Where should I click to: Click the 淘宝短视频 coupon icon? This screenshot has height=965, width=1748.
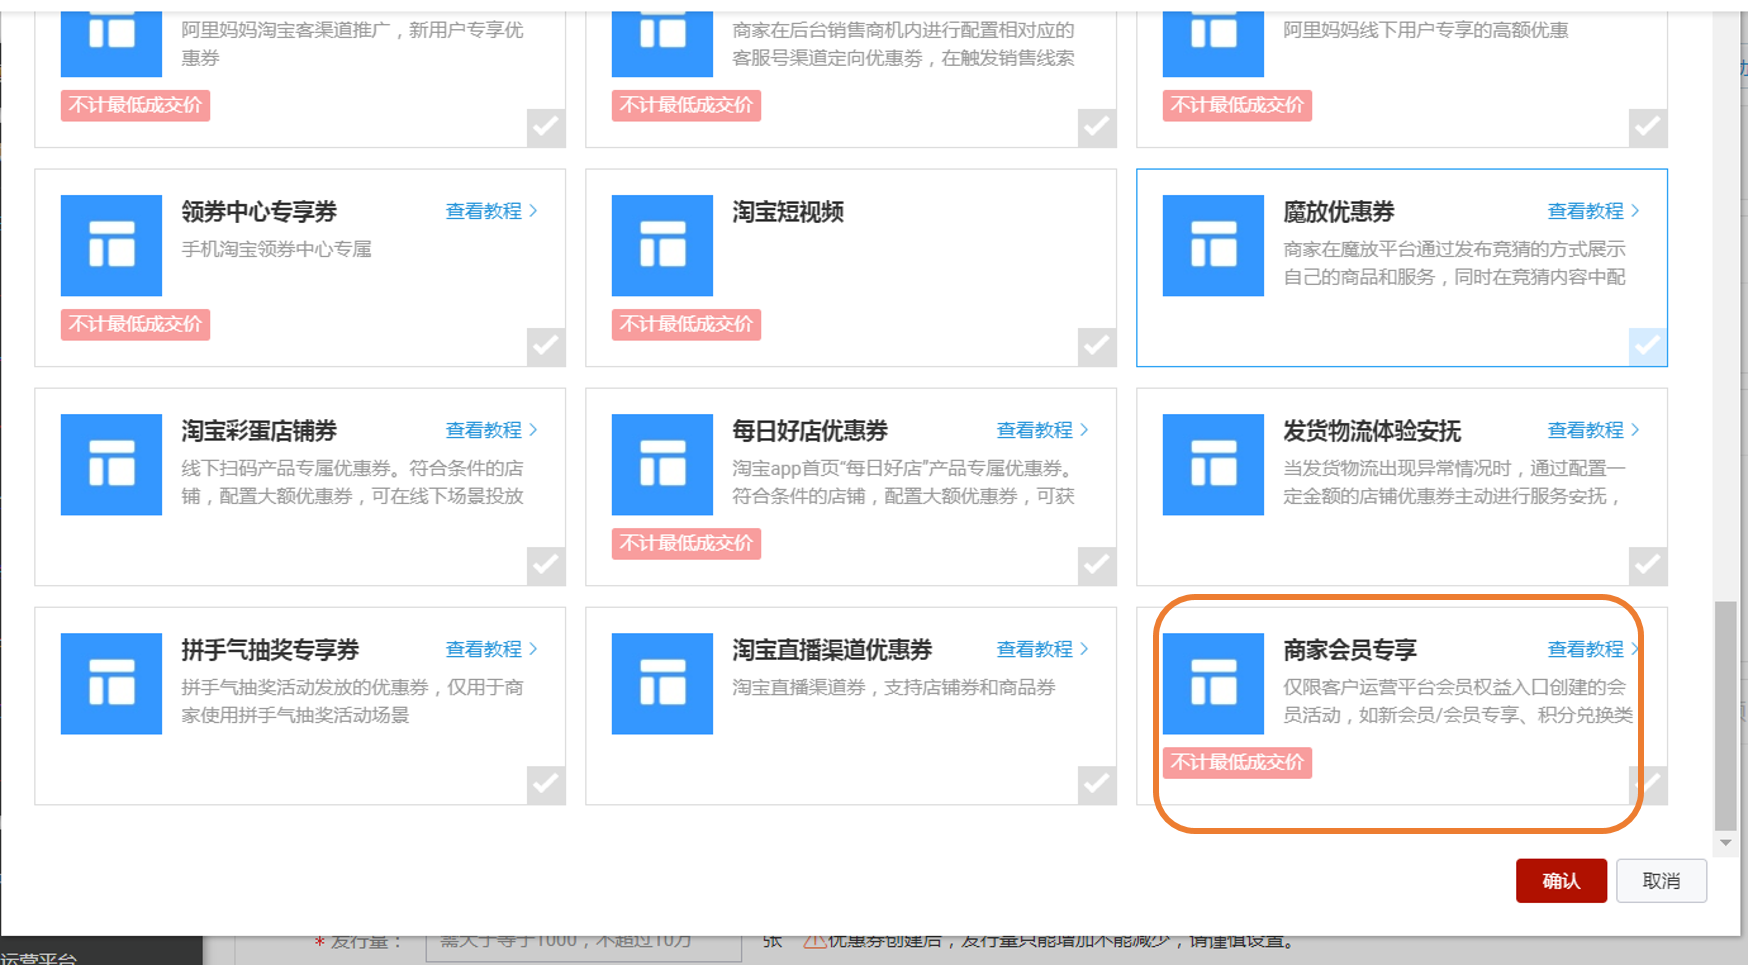tap(662, 245)
